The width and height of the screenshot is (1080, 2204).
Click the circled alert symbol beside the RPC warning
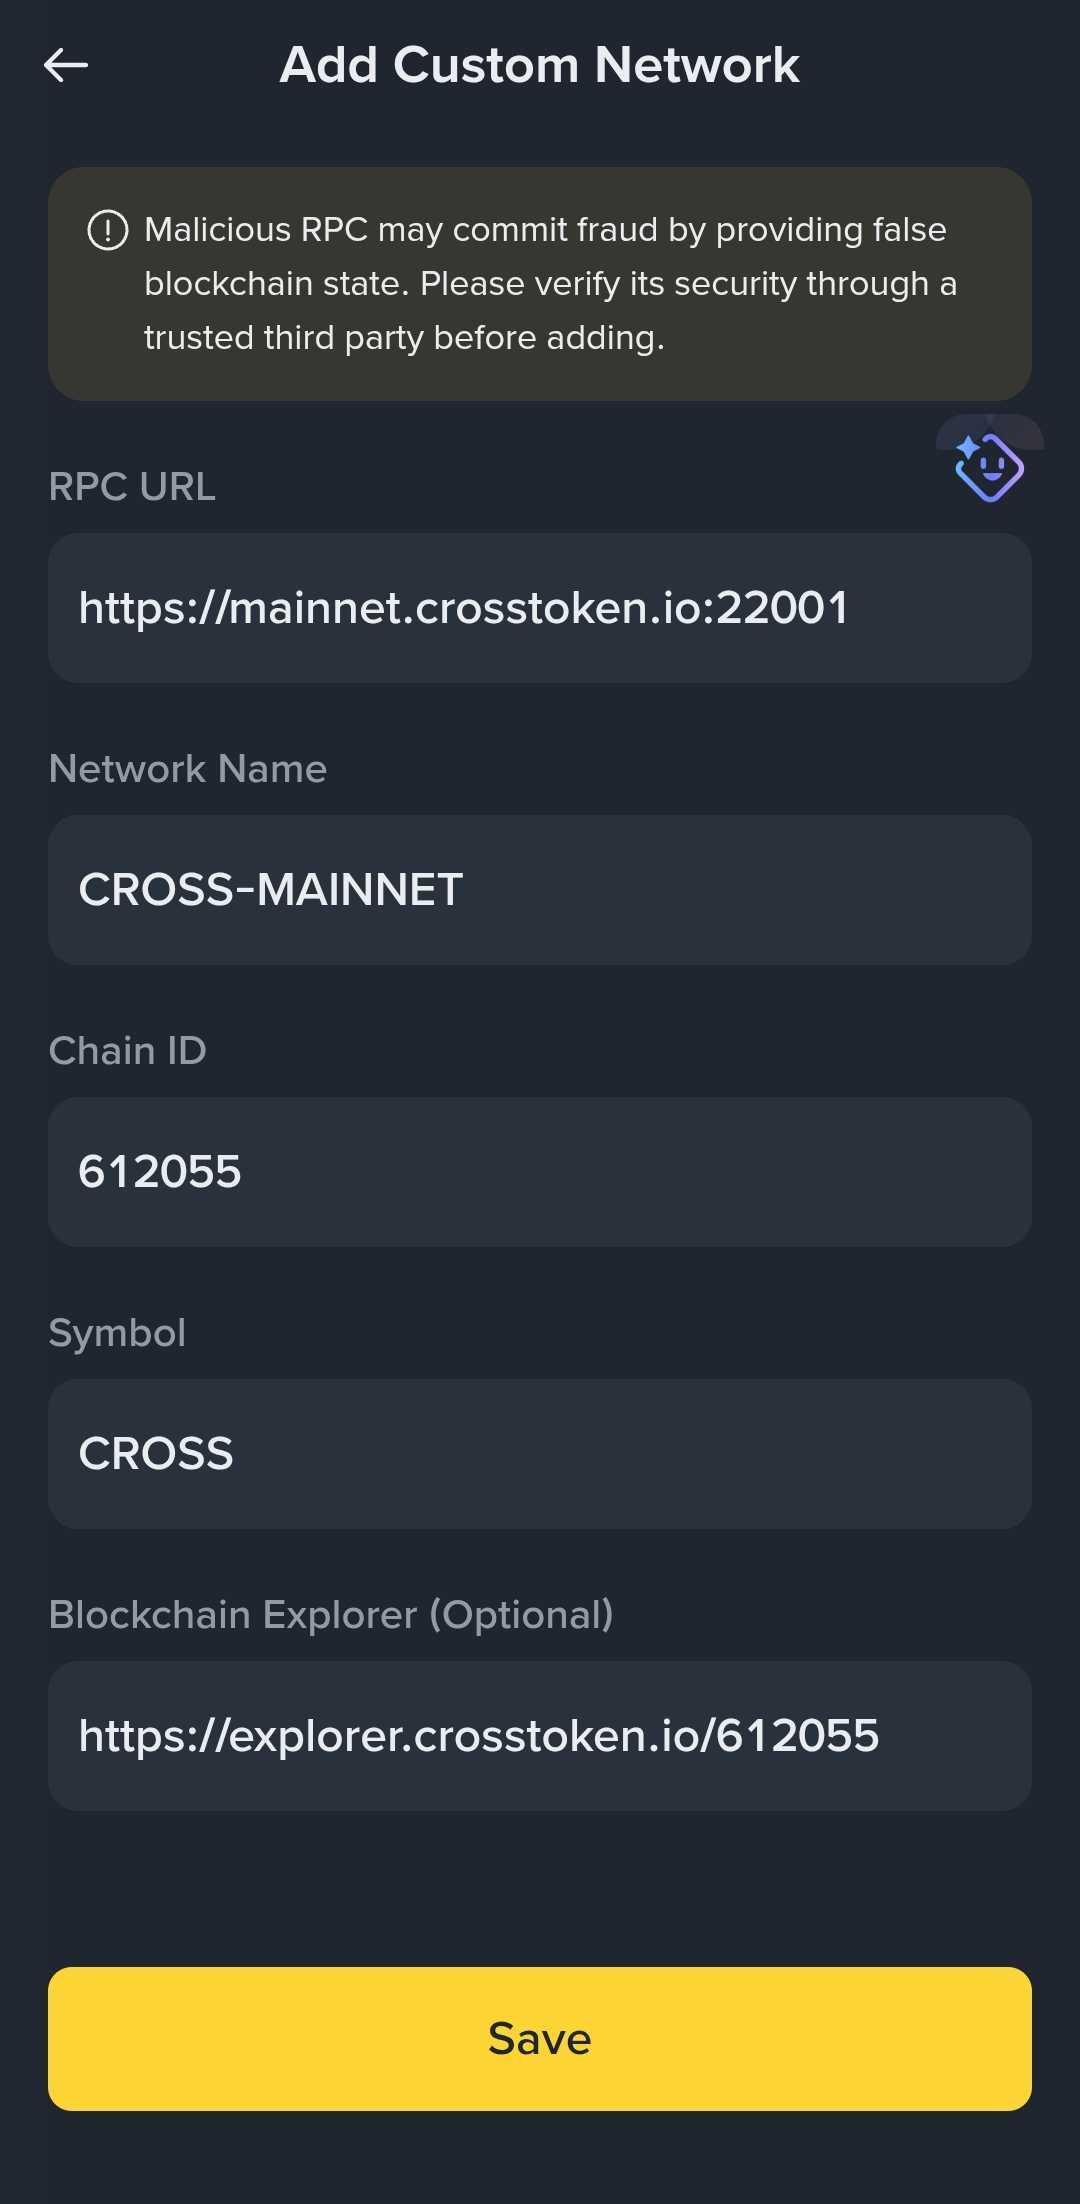click(107, 230)
